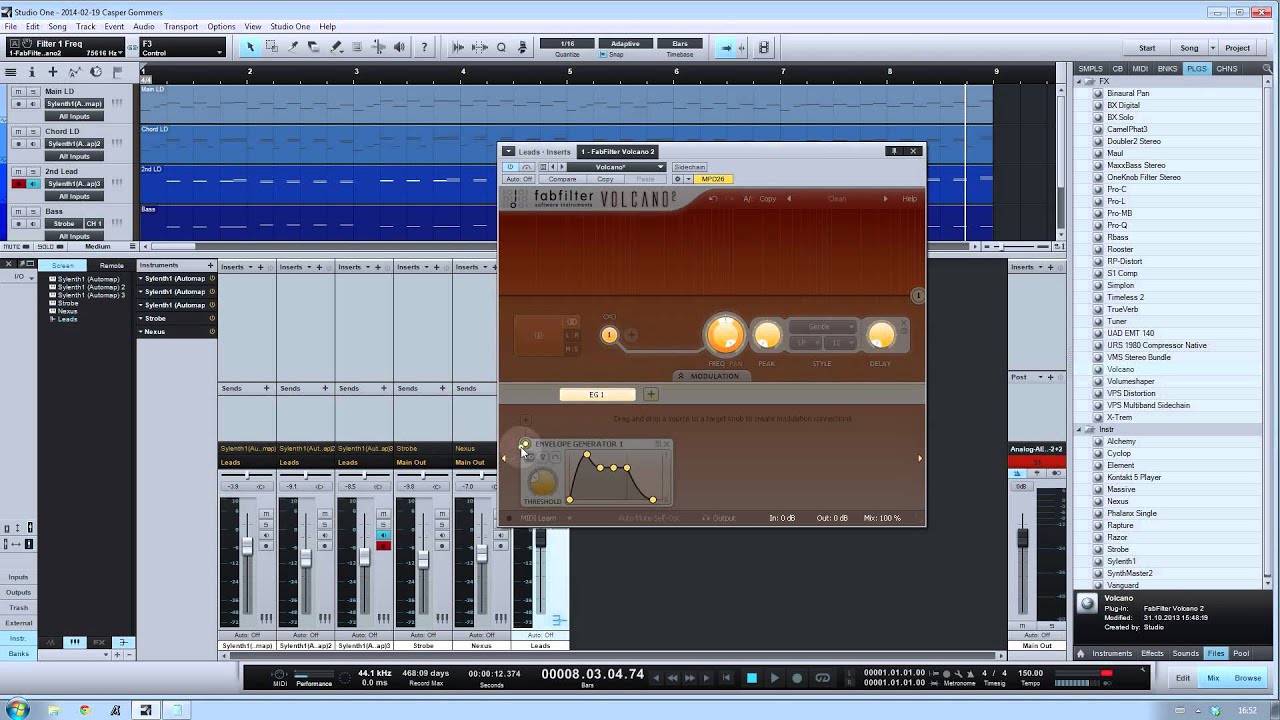Toggle the video player toolbar icon
Image resolution: width=1280 pixels, height=720 pixels.
click(x=764, y=47)
